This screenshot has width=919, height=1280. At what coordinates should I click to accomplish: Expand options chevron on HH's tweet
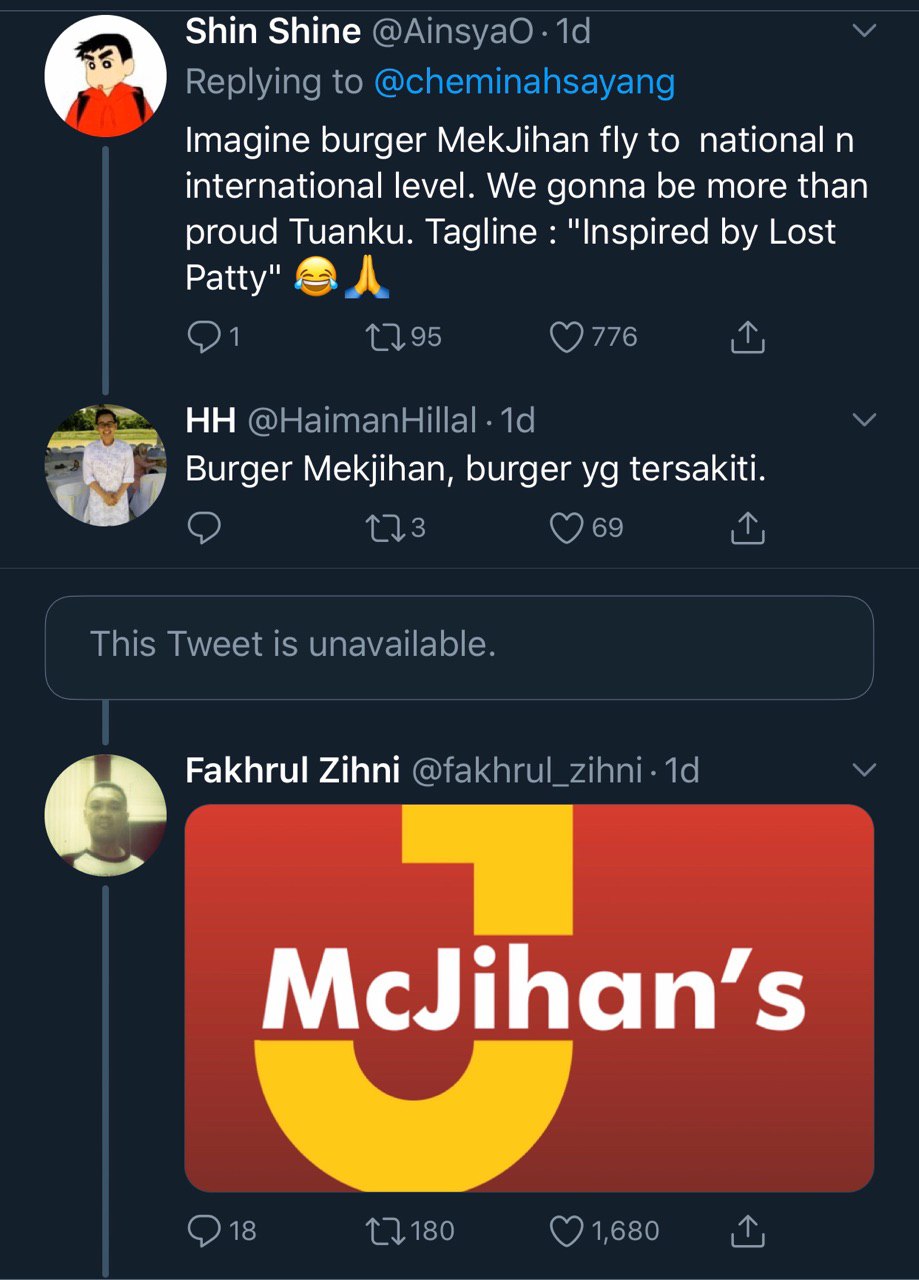(862, 420)
